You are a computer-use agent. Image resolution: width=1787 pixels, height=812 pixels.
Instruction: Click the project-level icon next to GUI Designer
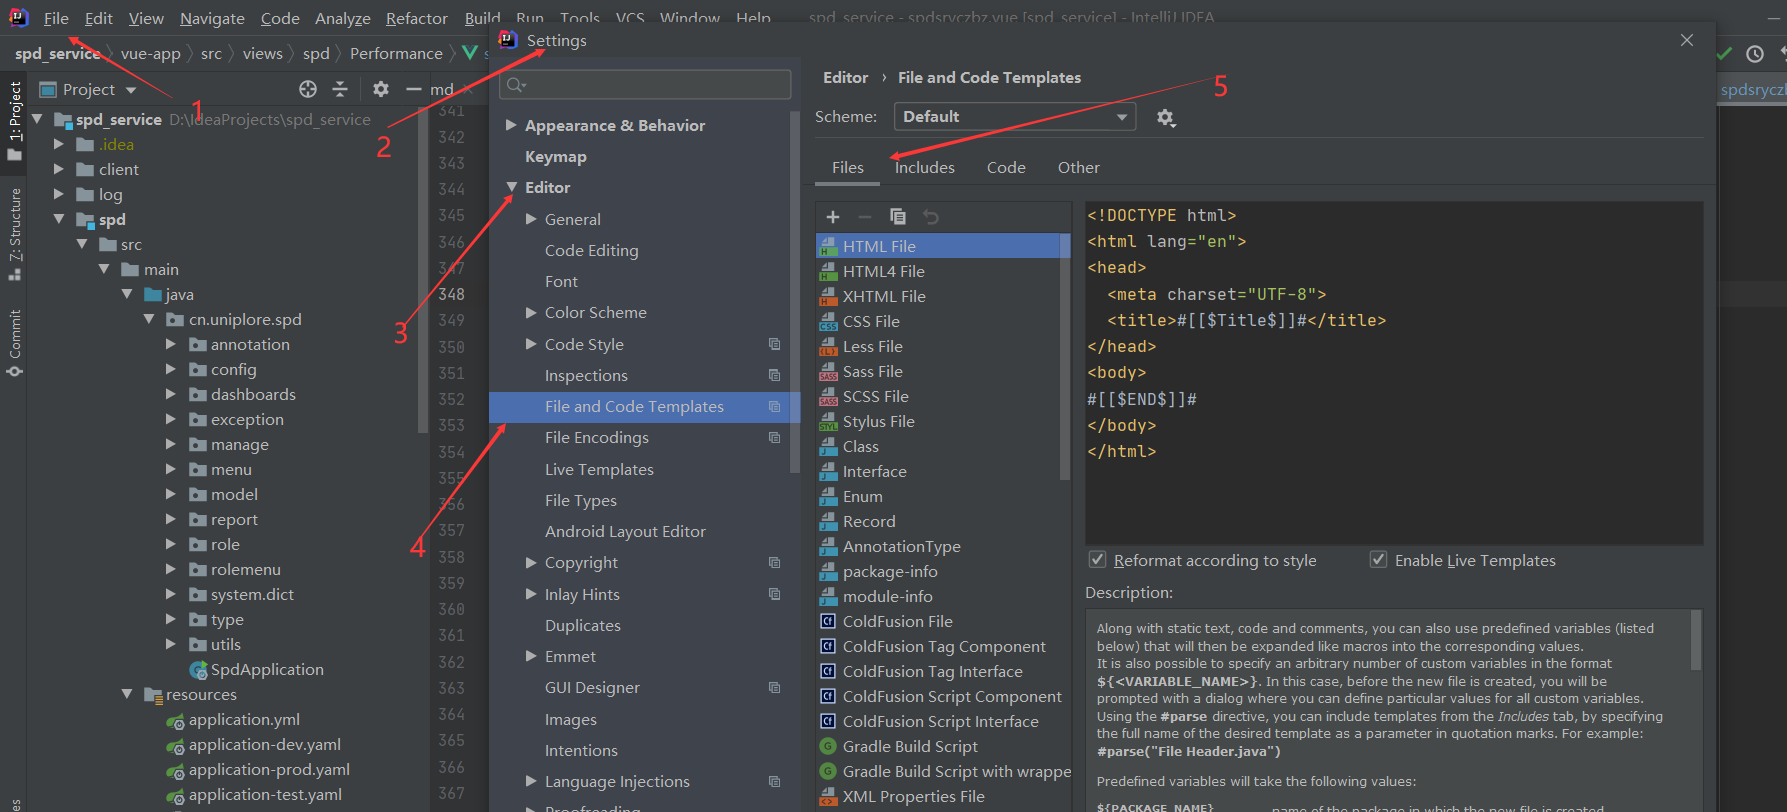[774, 687]
